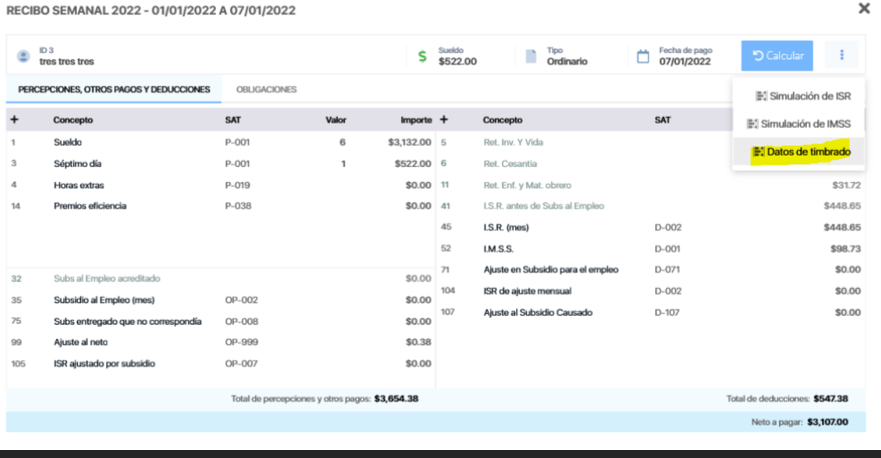Screen dimensions: 881x458
Task: Click the Fecha de pago calendar icon
Action: pyautogui.click(x=643, y=56)
